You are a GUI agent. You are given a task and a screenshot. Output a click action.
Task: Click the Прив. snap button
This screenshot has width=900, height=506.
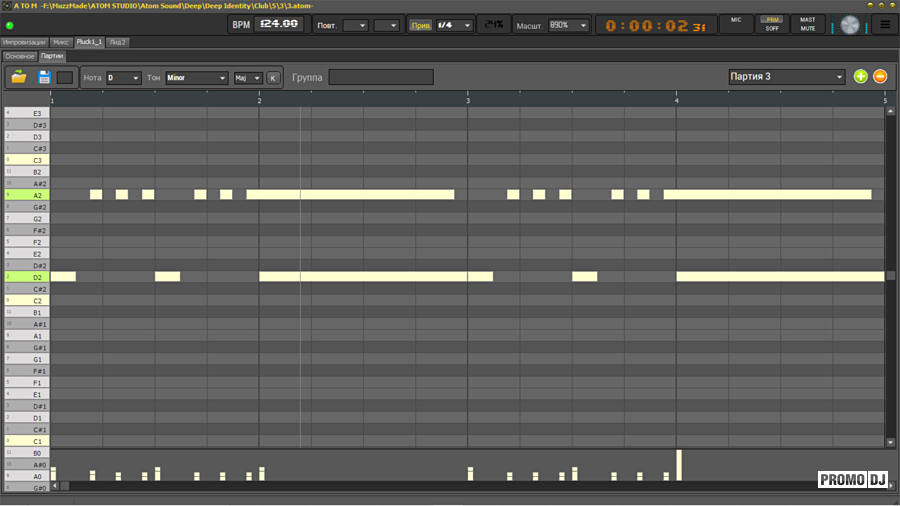pos(421,25)
